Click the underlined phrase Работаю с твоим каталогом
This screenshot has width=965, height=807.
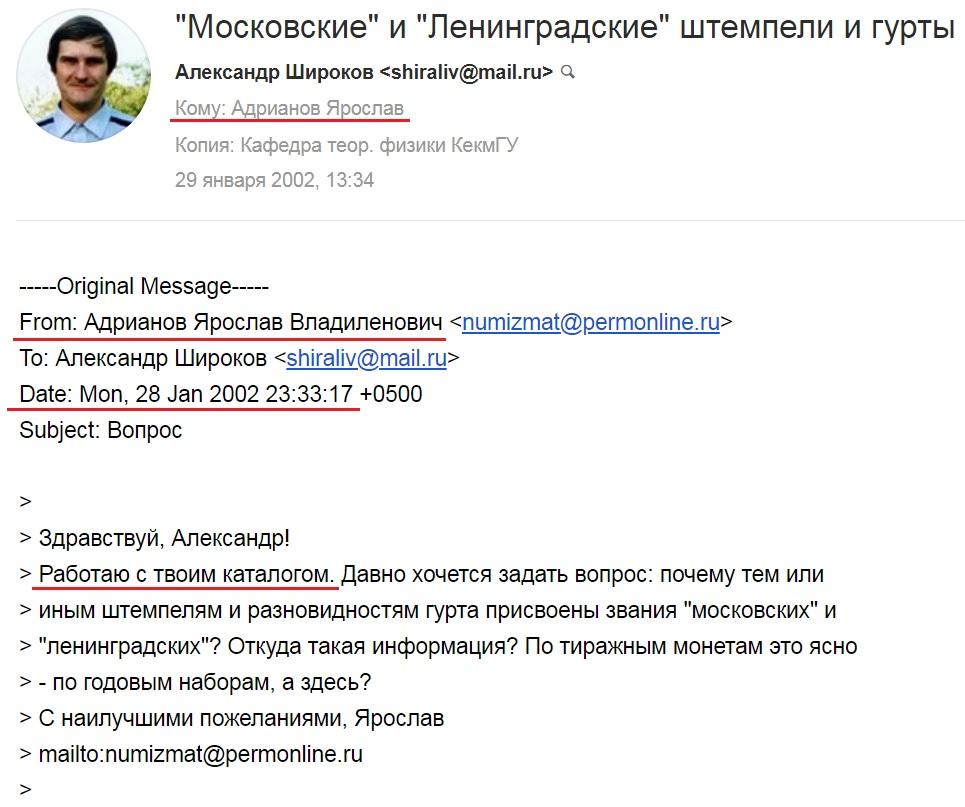tap(186, 574)
